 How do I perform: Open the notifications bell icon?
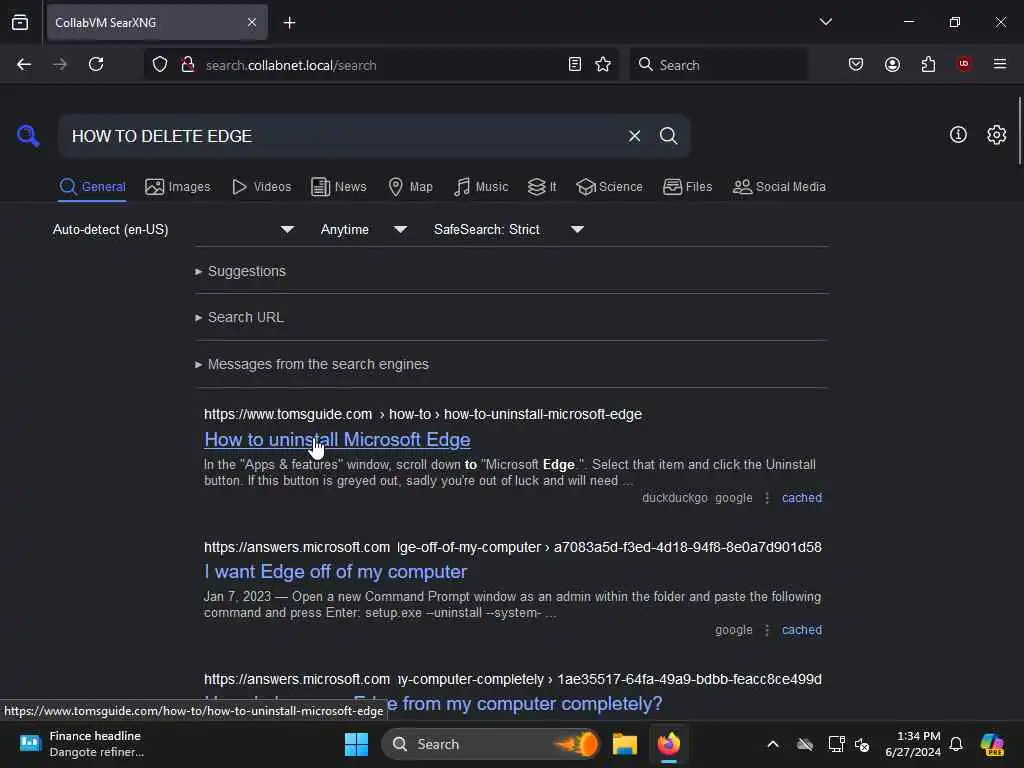tap(956, 744)
